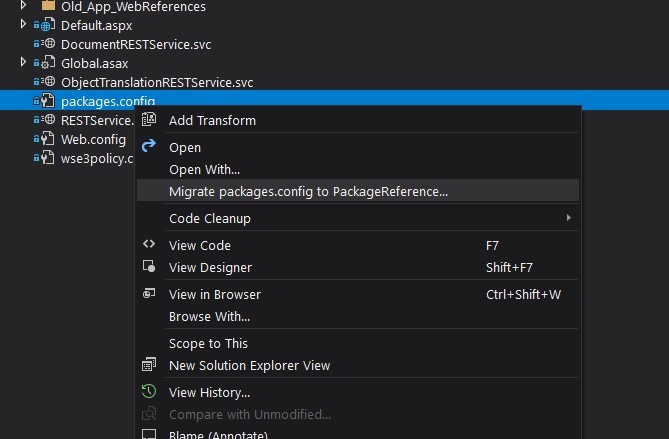This screenshot has width=669, height=439.
Task: Choose View in Browser entry
Action: pos(358,294)
